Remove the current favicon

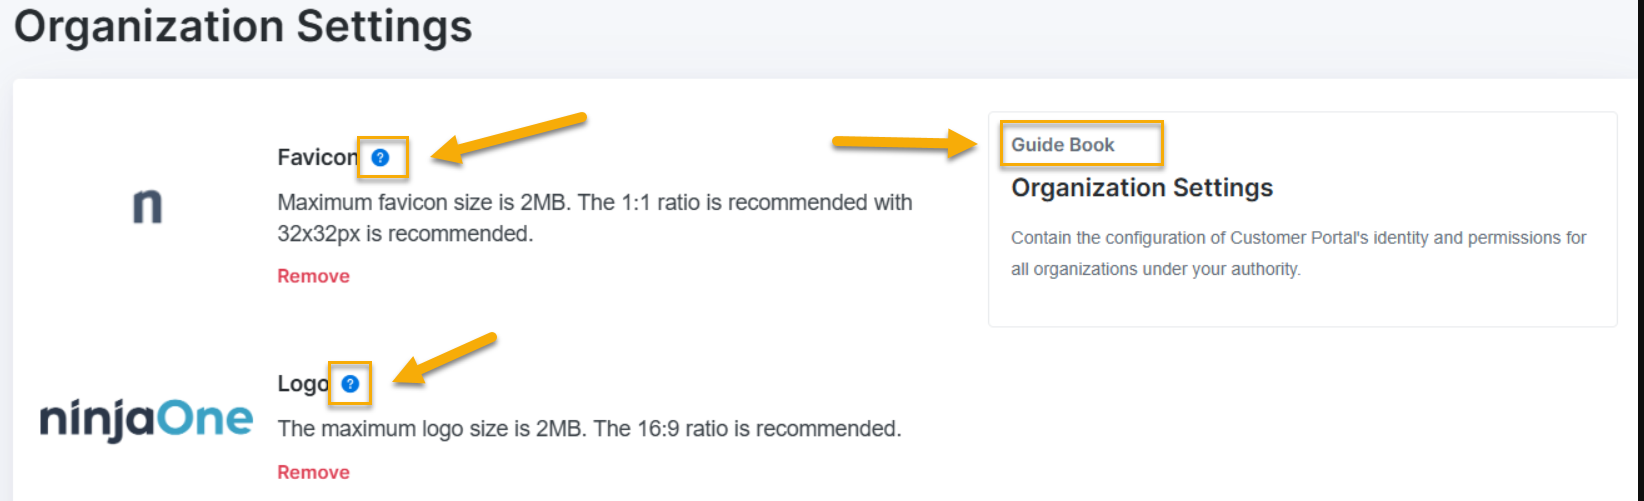[313, 276]
